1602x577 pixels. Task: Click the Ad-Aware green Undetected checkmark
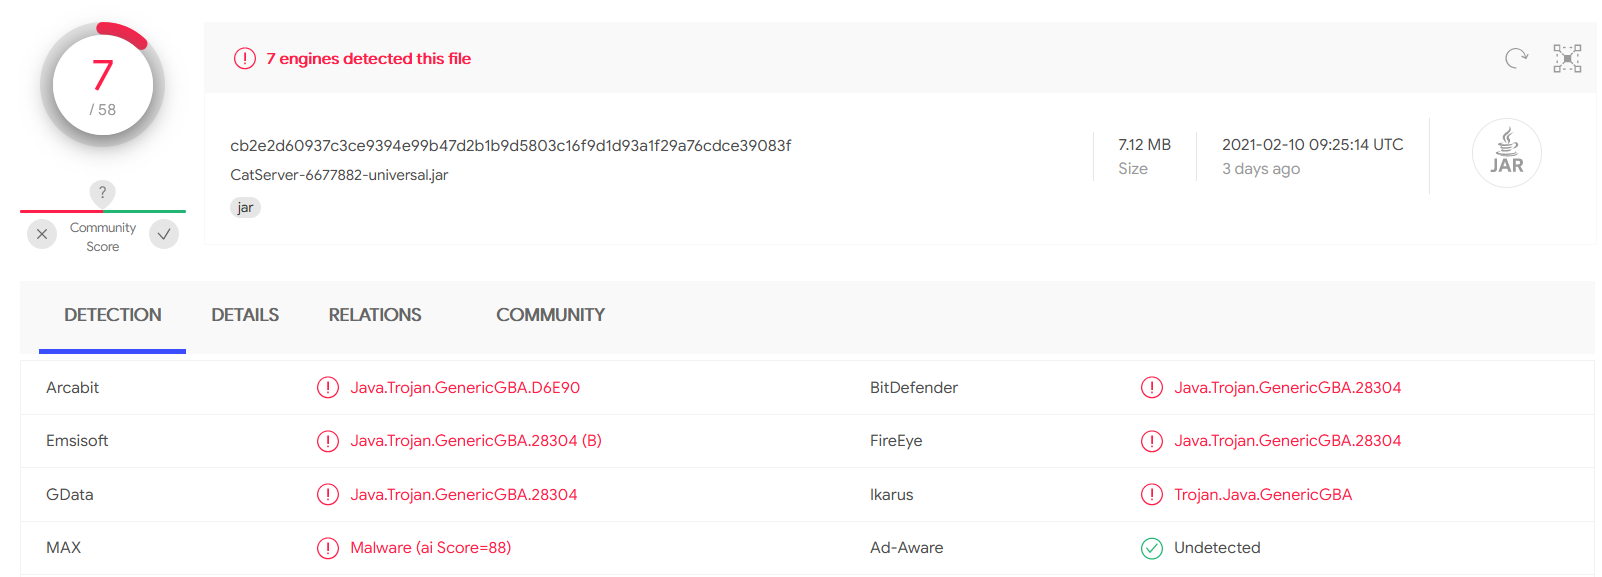1153,547
